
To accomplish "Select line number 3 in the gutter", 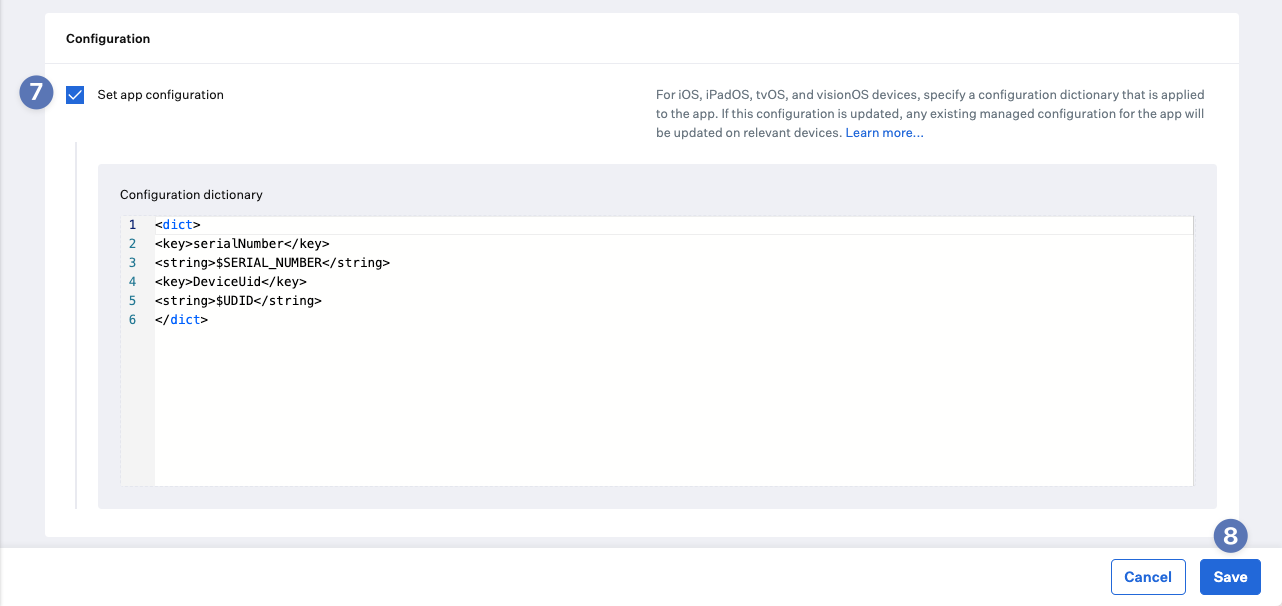I will point(132,263).
